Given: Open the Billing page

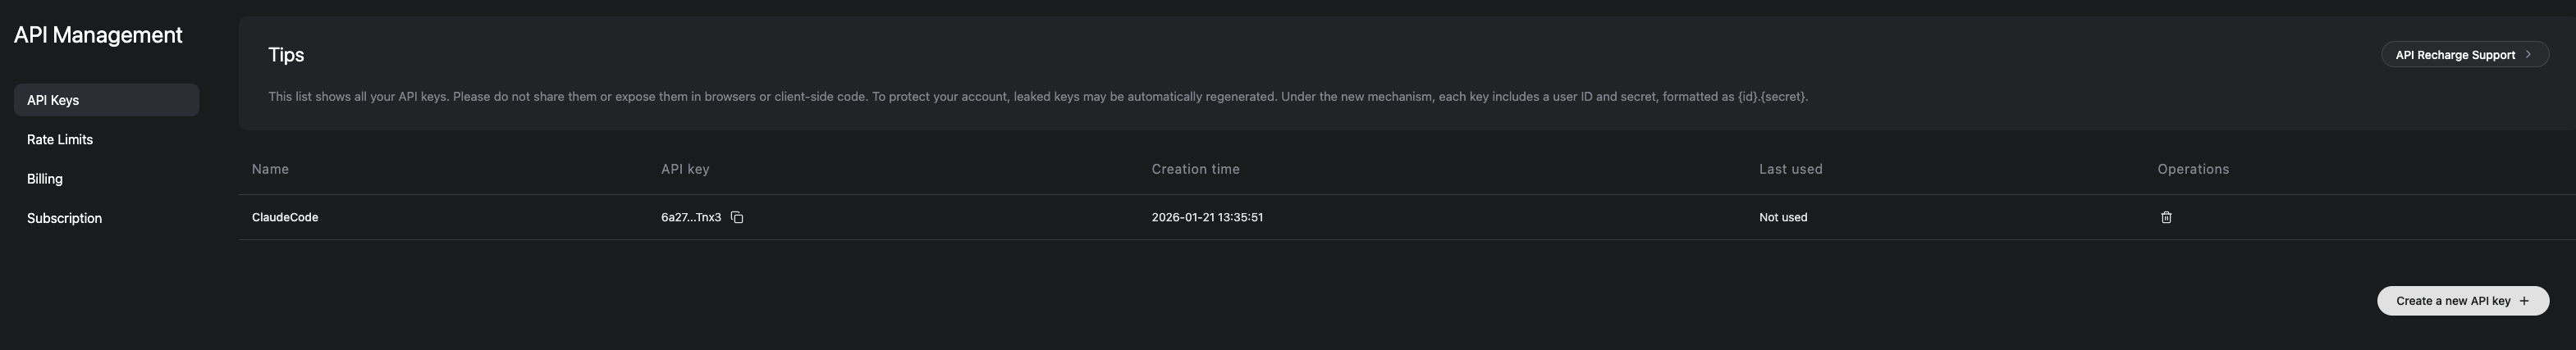Looking at the screenshot, I should [45, 179].
